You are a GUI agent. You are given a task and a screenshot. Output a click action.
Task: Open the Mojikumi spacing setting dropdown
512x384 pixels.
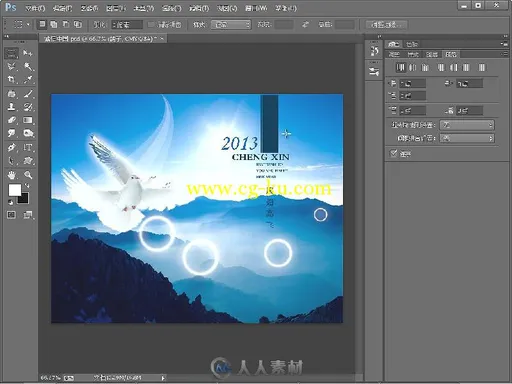point(467,138)
